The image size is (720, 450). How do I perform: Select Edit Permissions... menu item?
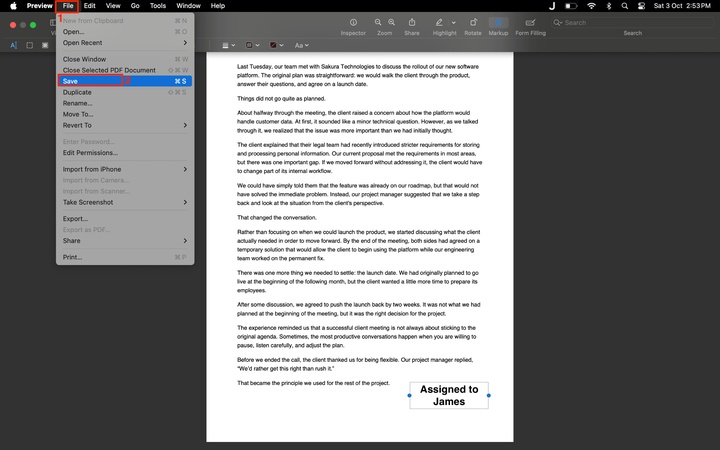click(124, 153)
